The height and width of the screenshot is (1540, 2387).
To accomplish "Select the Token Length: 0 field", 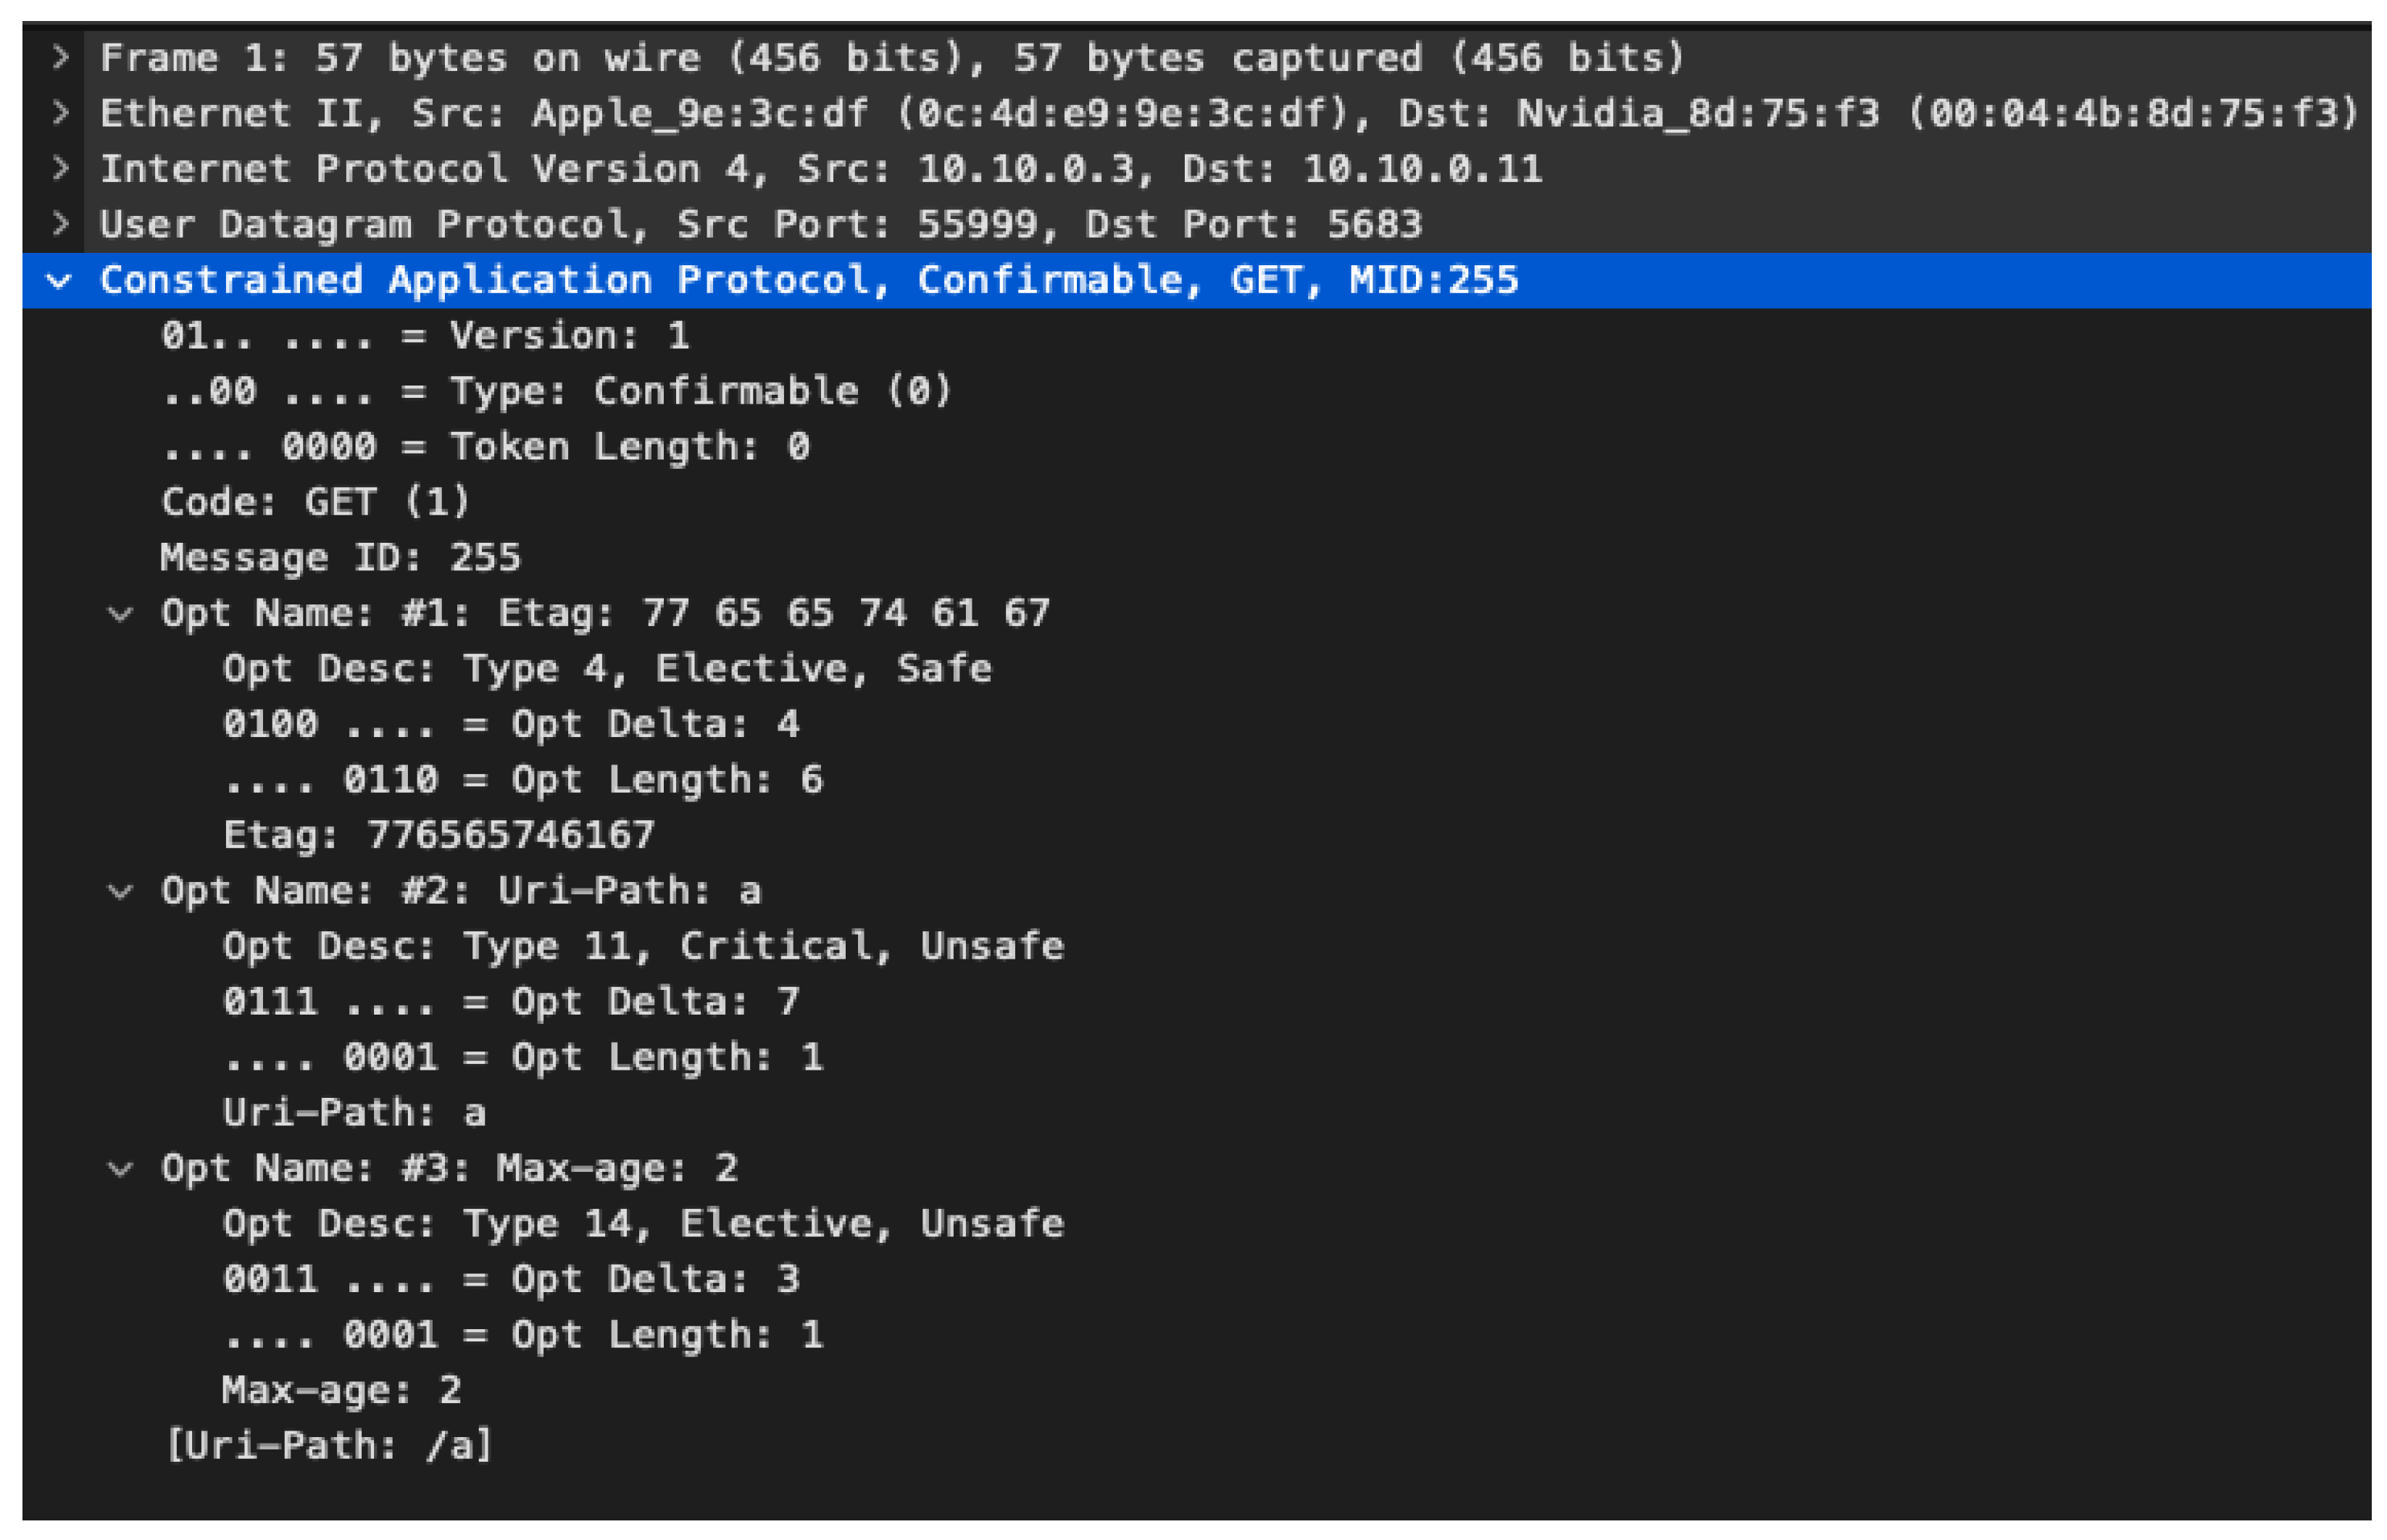I will (485, 447).
